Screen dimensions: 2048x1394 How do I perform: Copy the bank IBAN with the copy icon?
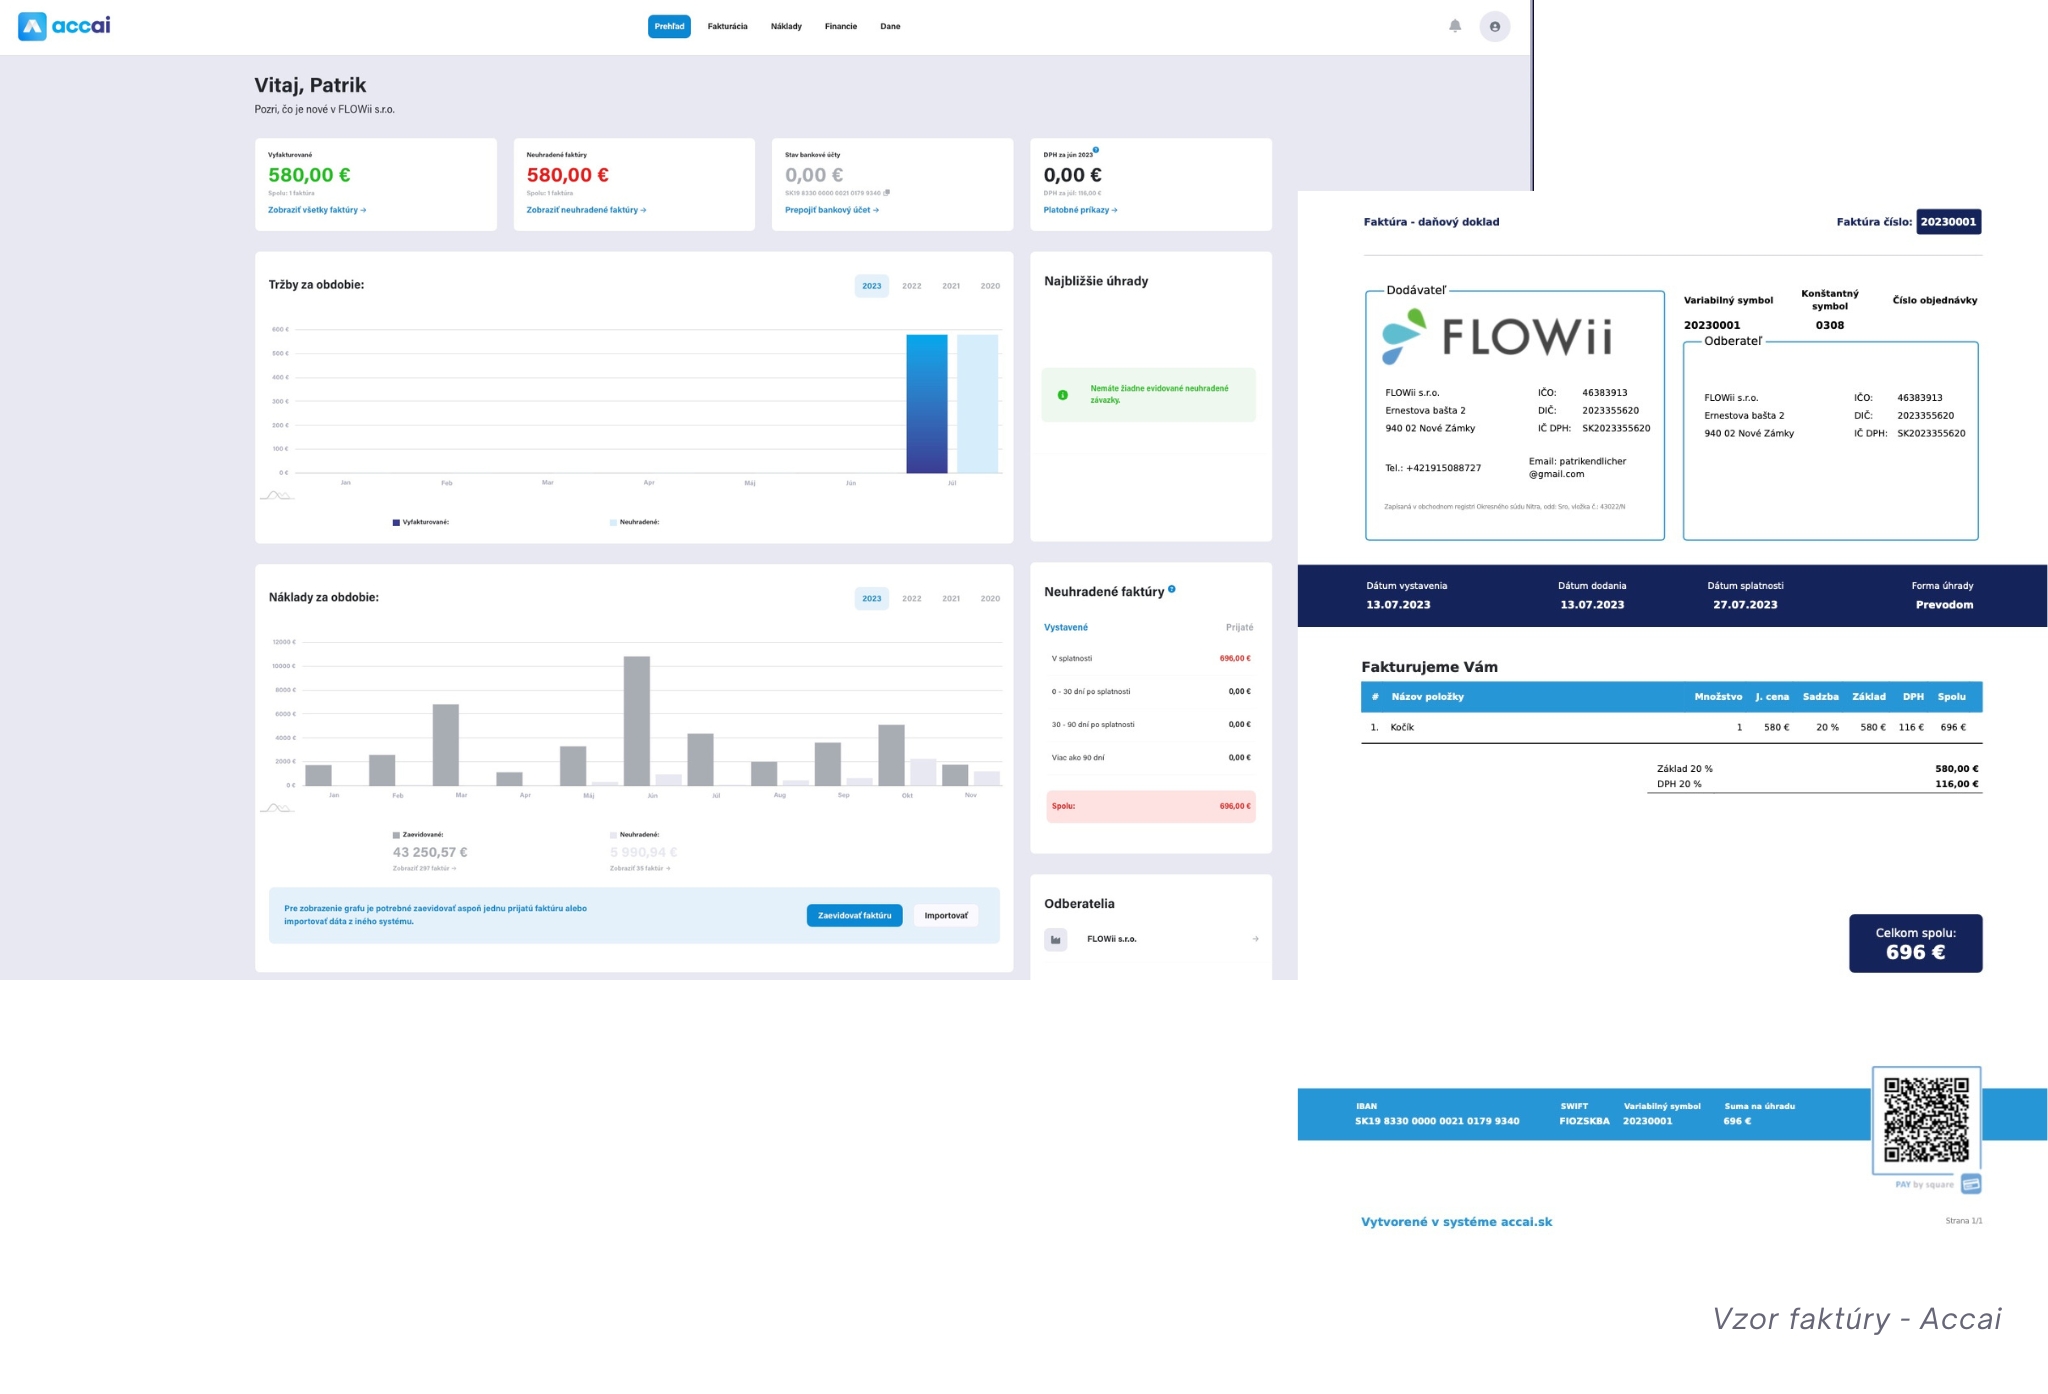887,193
